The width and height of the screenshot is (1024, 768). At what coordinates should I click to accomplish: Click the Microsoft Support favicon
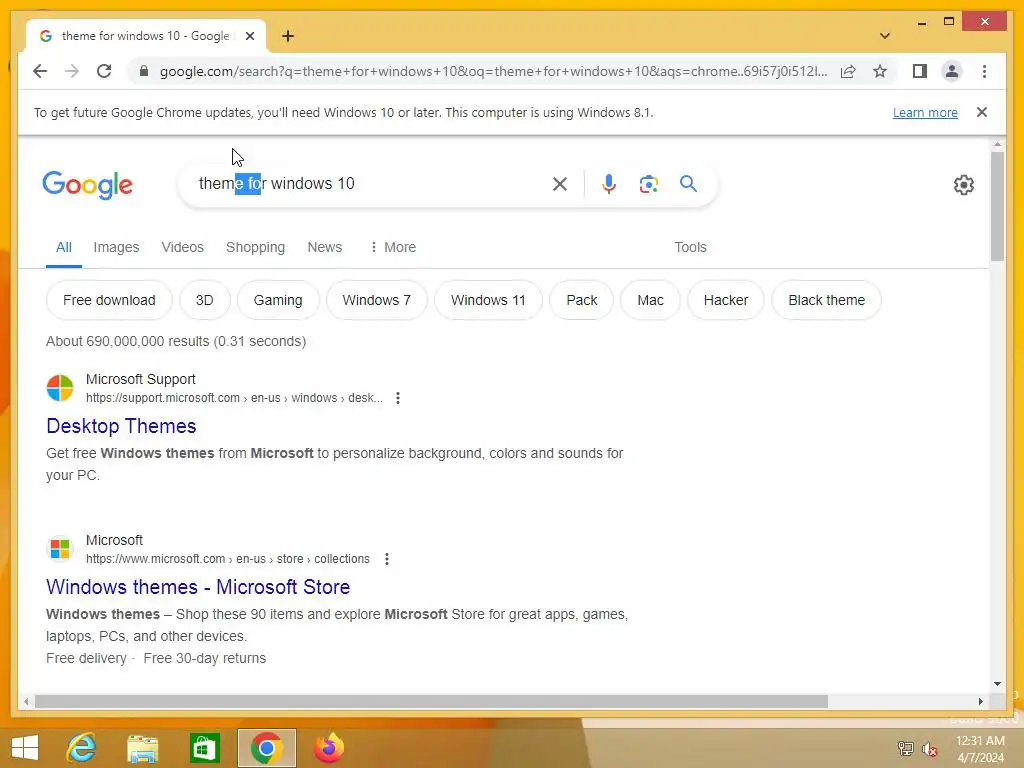60,388
